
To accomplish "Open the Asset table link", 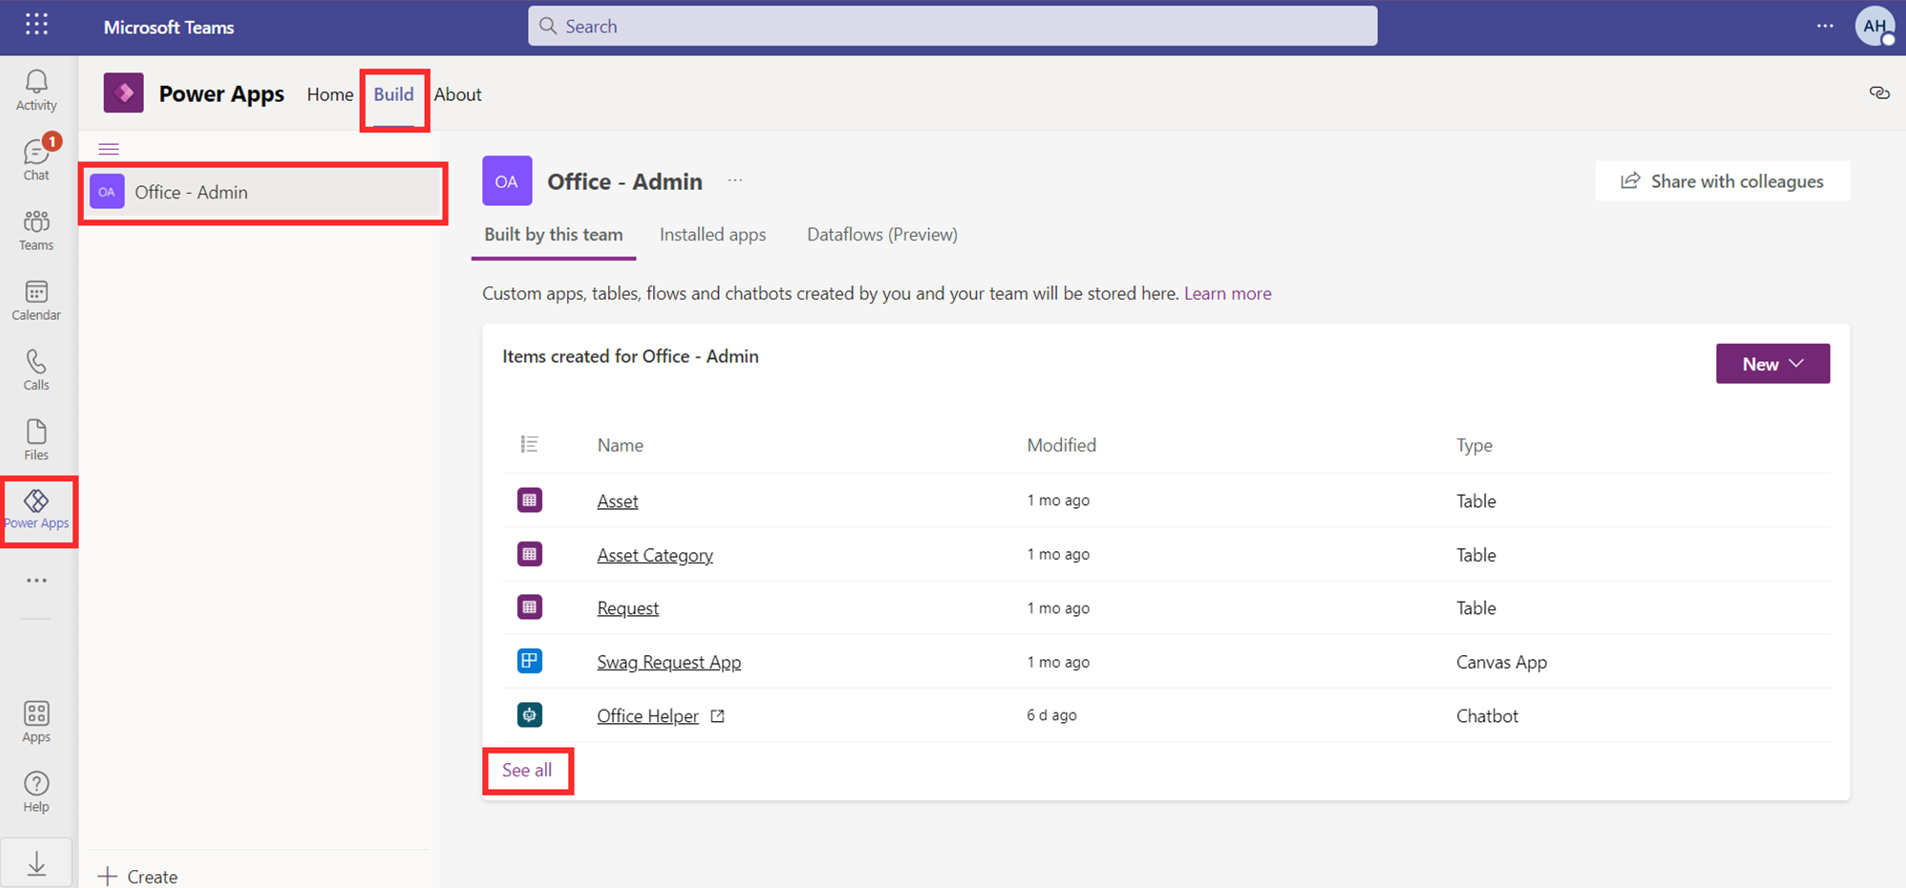I will pyautogui.click(x=617, y=501).
